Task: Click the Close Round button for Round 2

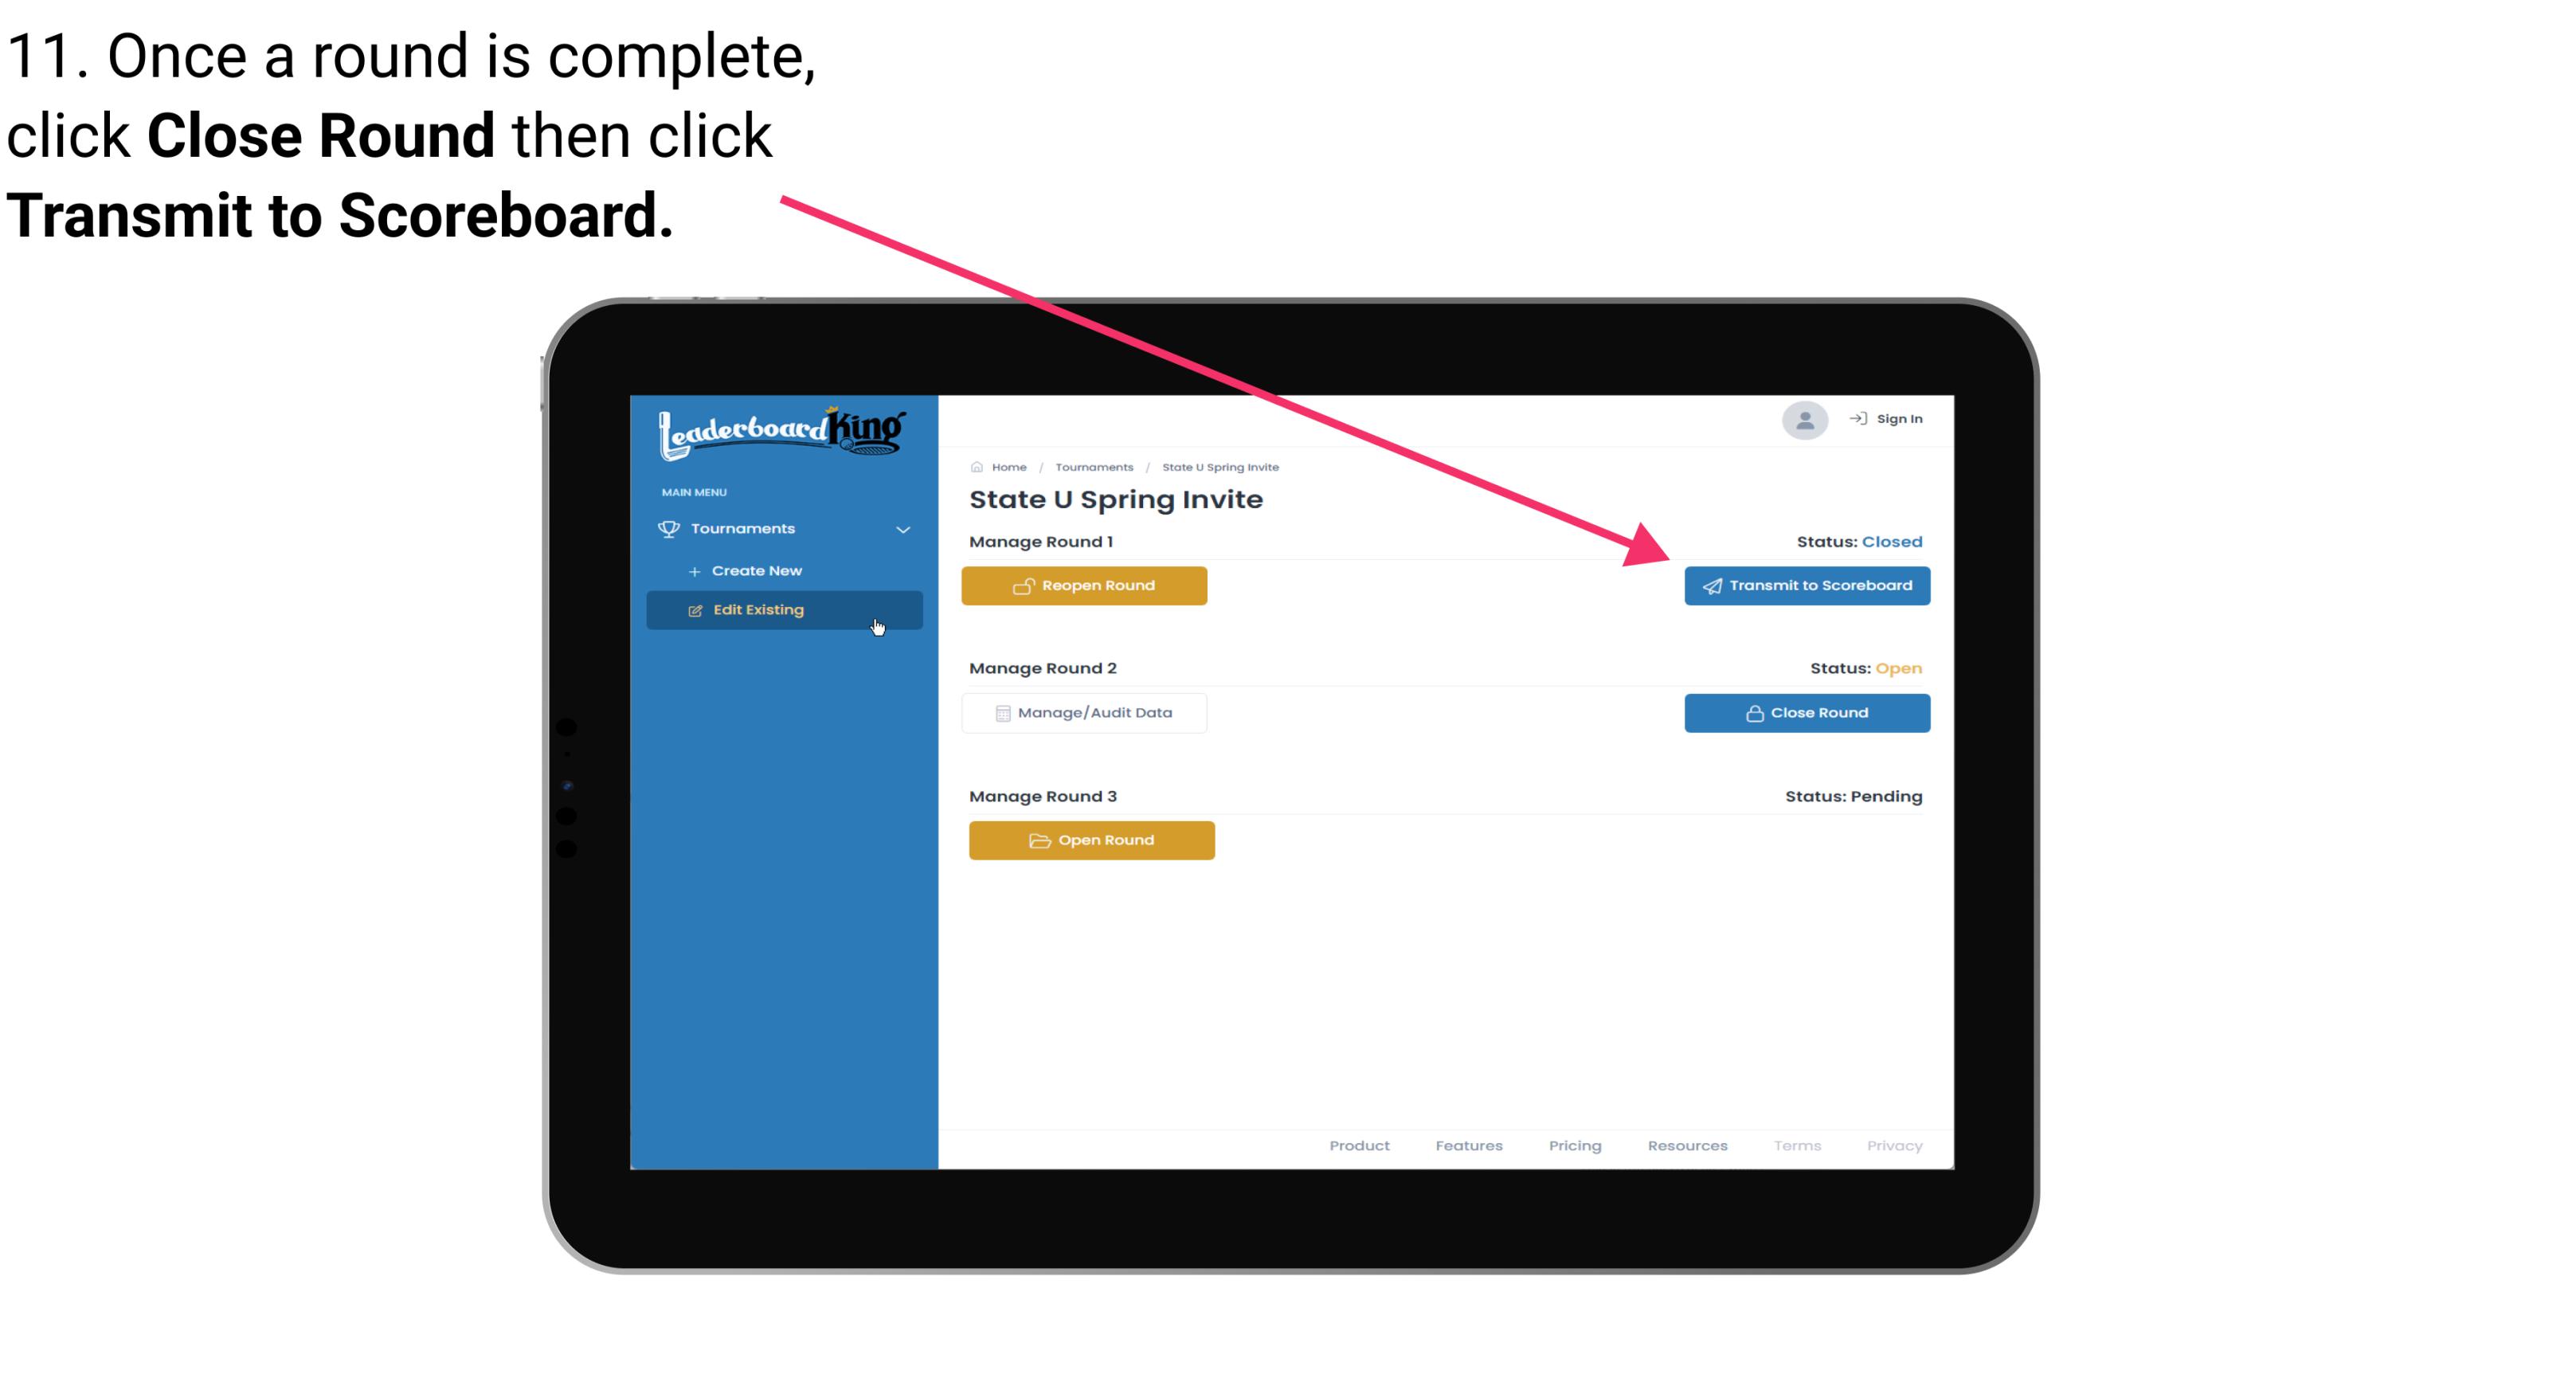Action: (x=1805, y=712)
